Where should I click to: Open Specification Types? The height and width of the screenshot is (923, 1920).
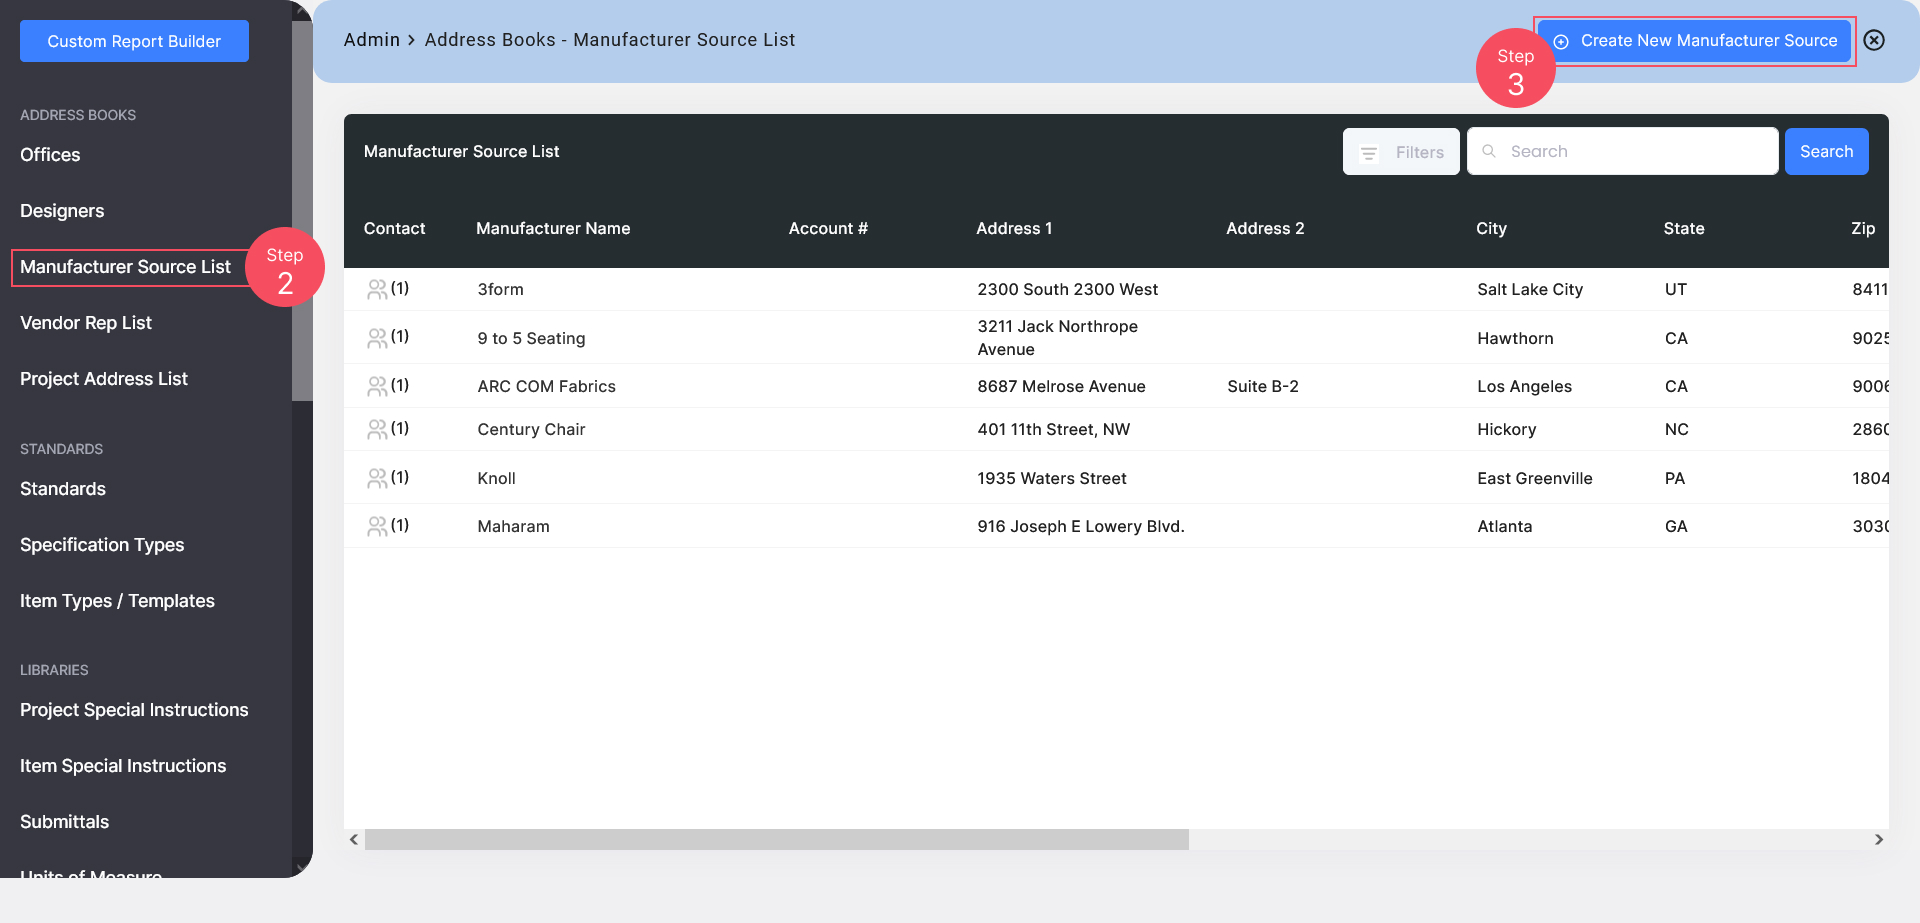coord(102,545)
